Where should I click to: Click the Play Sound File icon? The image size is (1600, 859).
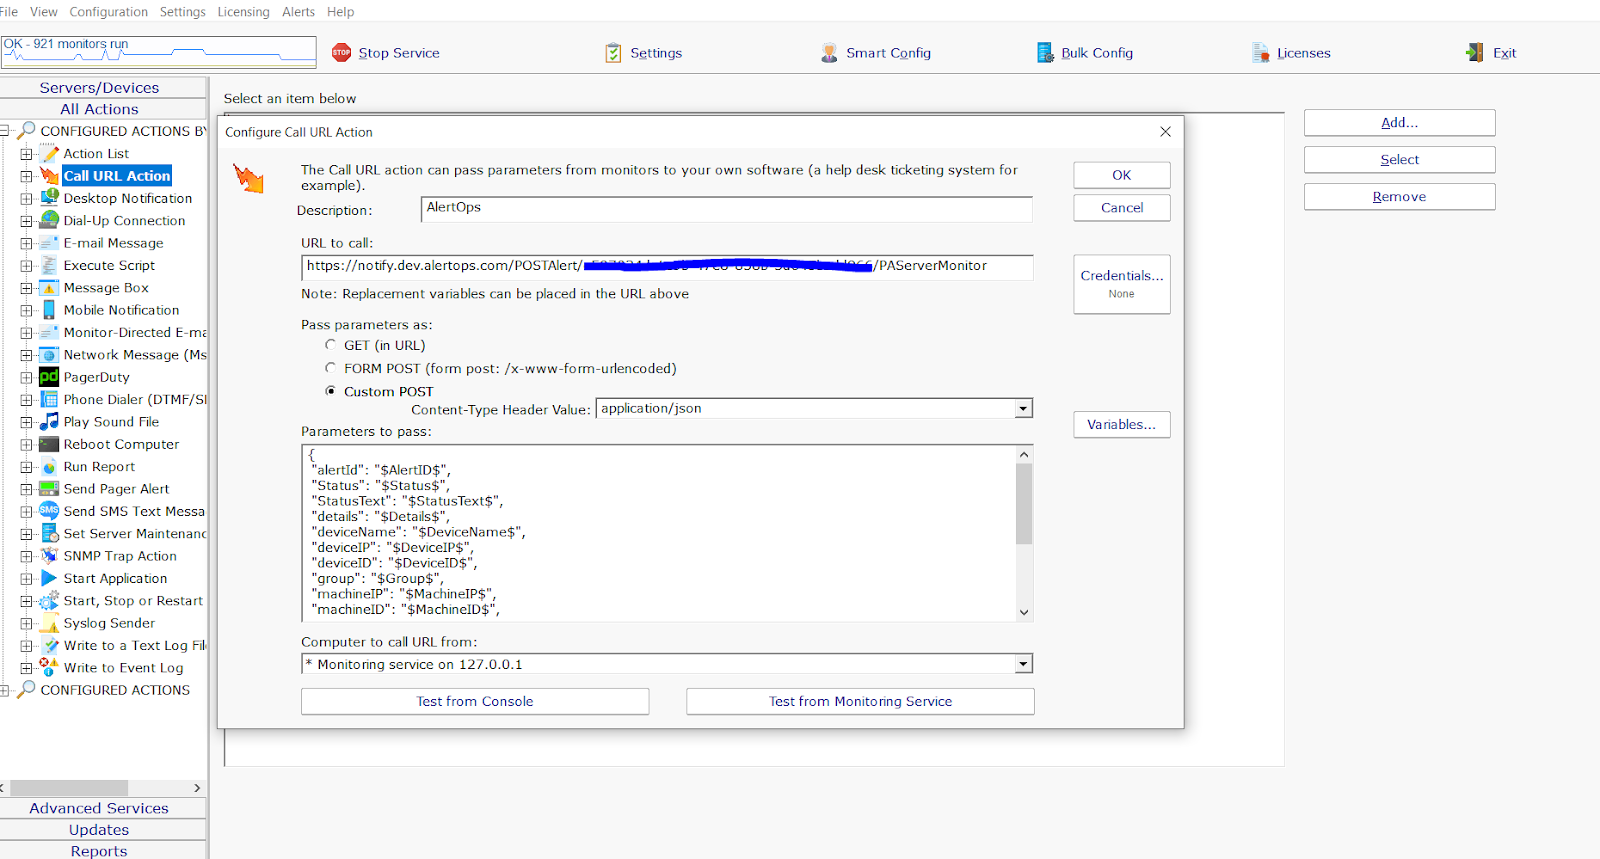click(x=49, y=422)
